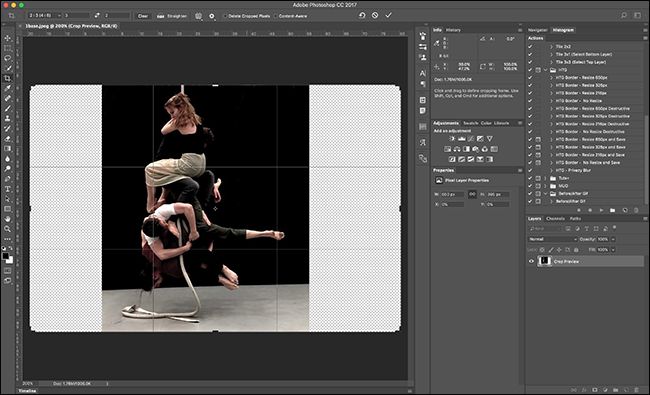Click the Clear button
Screen dimensions: 650x395
pyautogui.click(x=143, y=16)
